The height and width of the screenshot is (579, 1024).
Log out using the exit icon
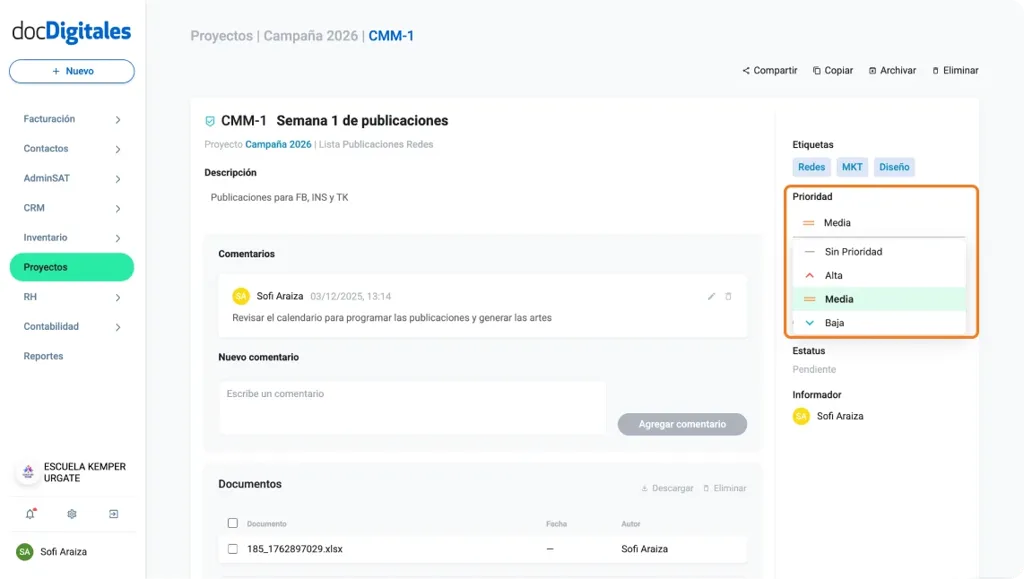(x=113, y=513)
